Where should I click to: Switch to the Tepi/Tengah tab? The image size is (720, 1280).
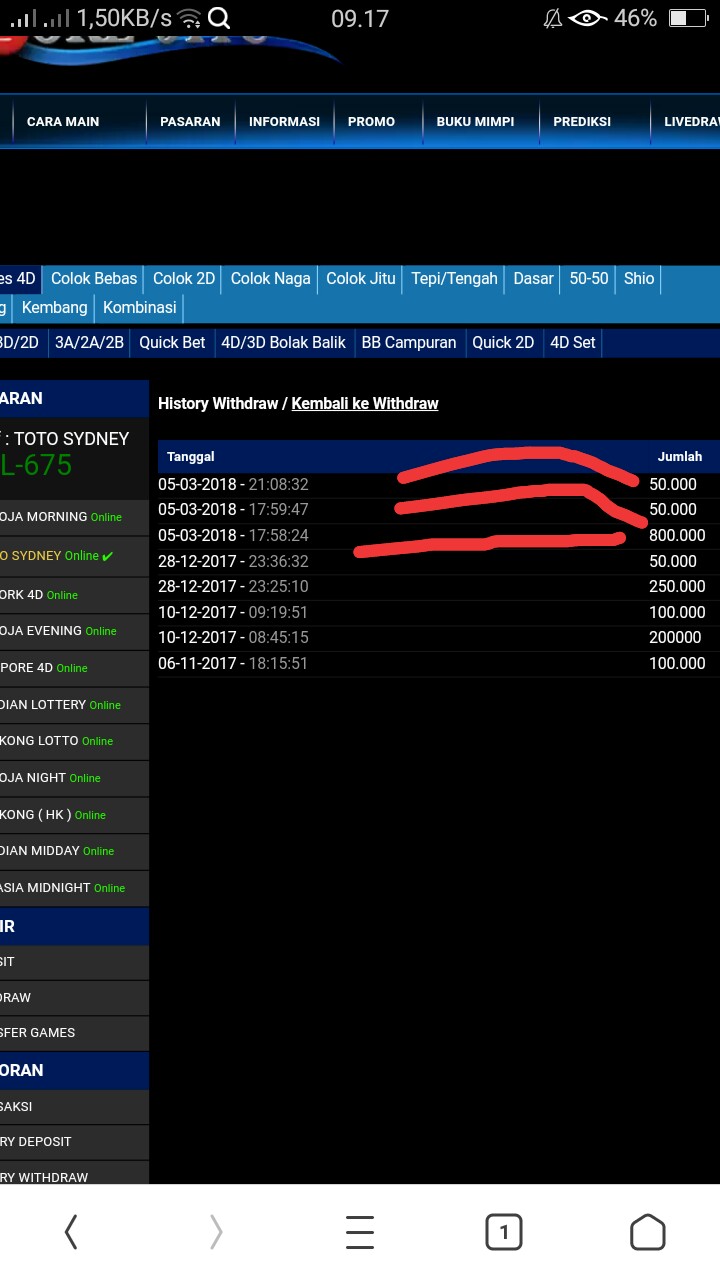[454, 279]
